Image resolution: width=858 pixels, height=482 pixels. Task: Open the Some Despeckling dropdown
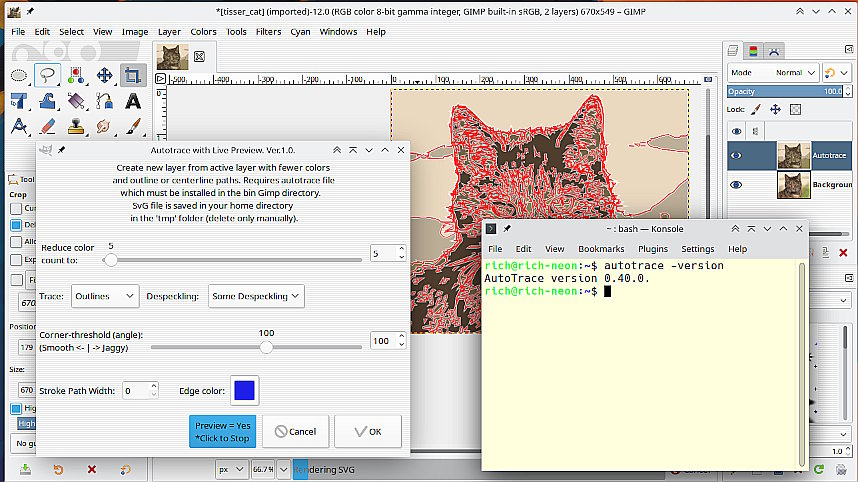(256, 296)
